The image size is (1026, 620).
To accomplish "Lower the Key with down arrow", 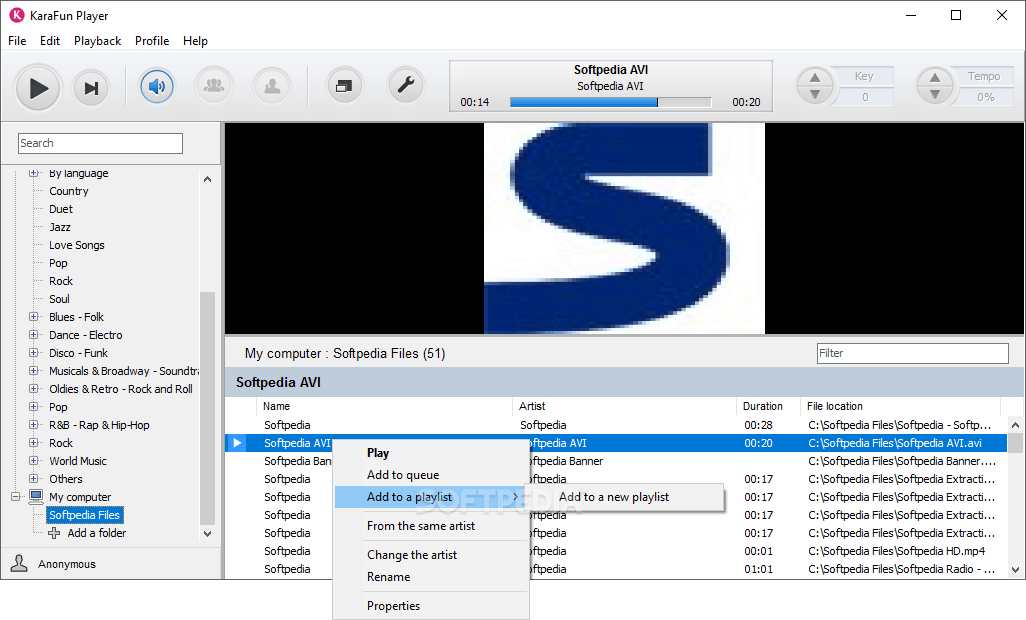I will [815, 95].
